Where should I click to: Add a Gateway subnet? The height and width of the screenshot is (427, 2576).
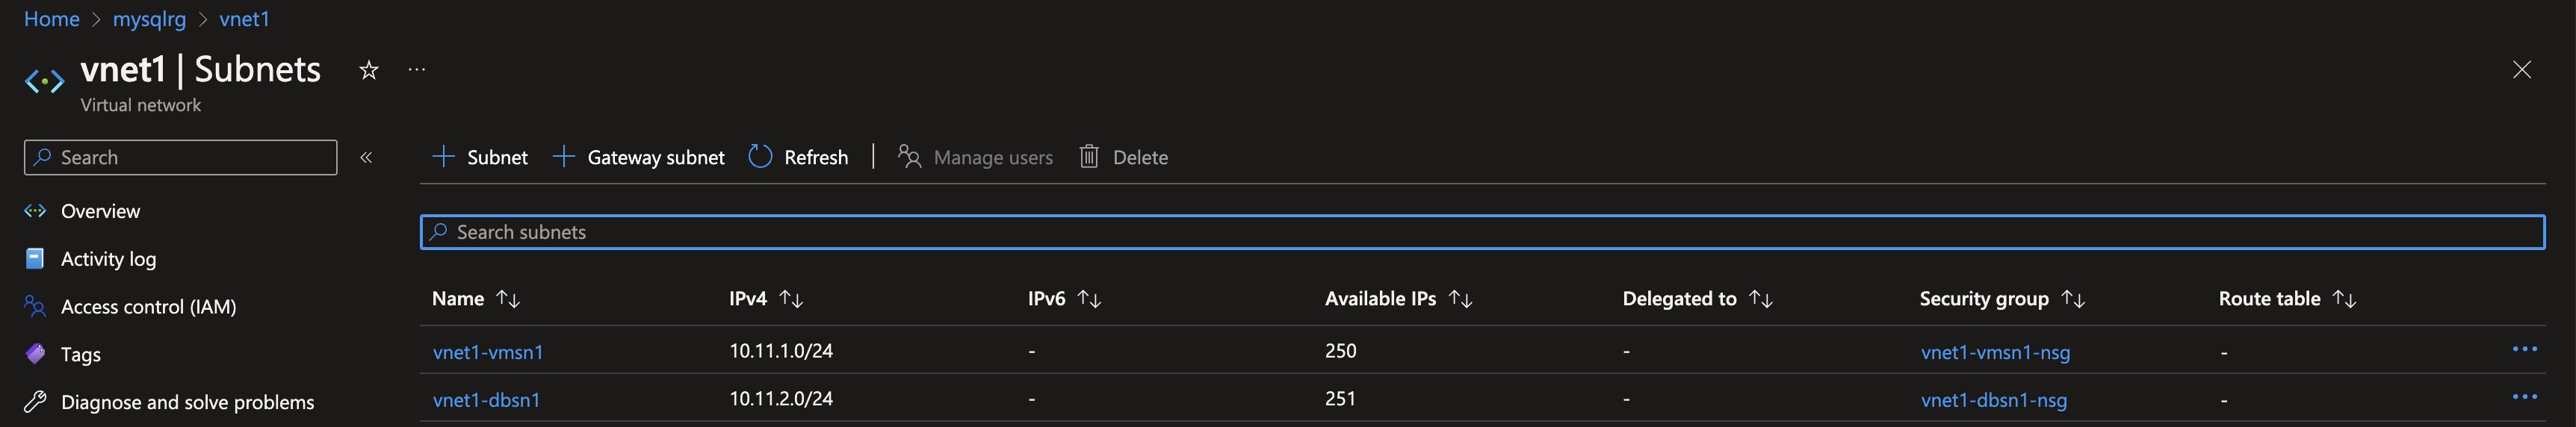pos(639,157)
